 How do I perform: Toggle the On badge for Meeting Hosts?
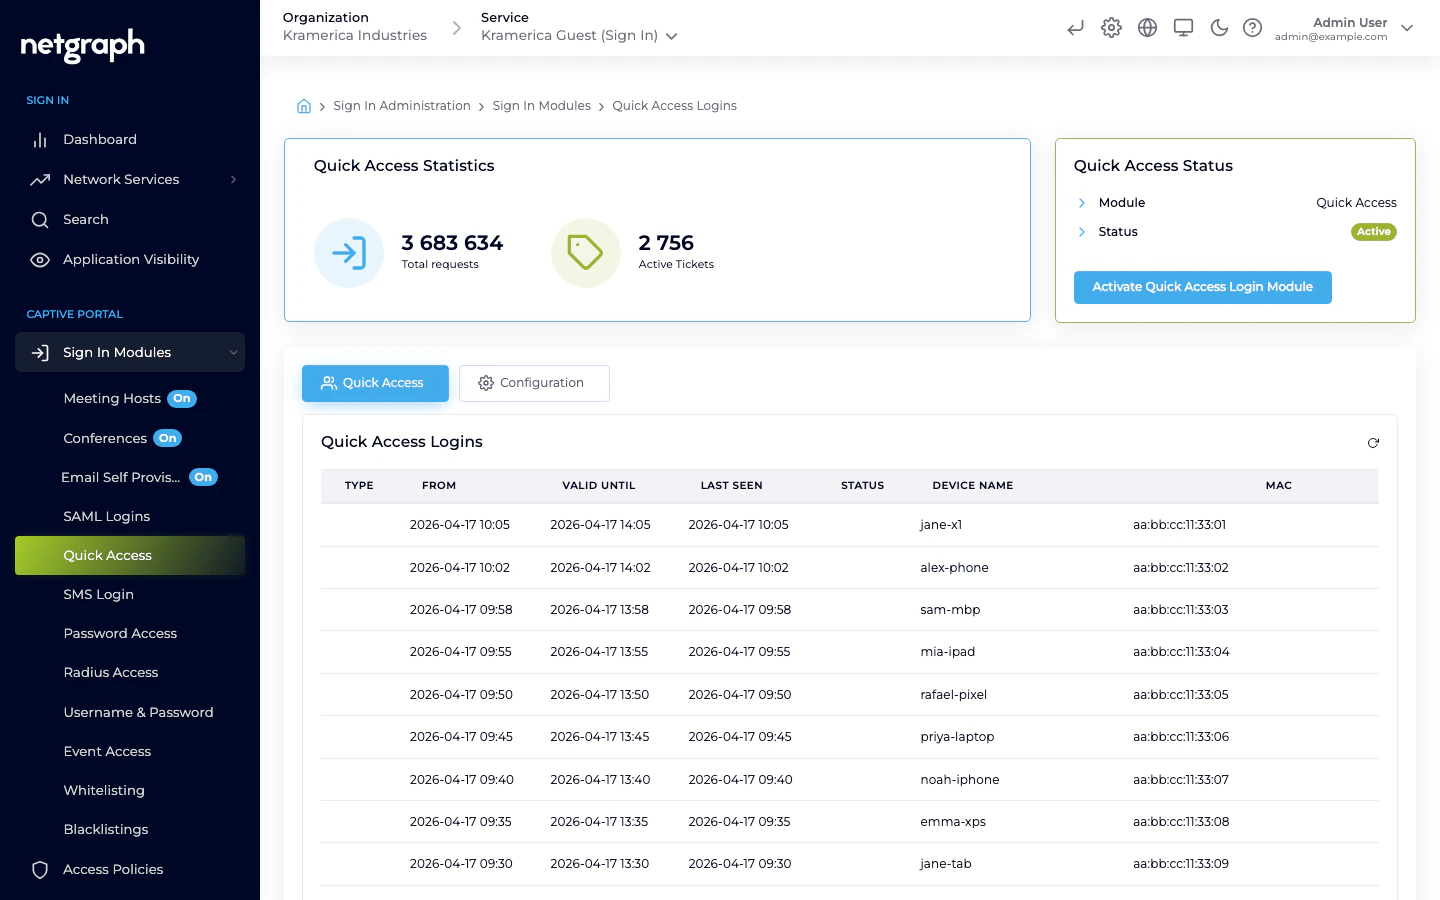tap(182, 398)
